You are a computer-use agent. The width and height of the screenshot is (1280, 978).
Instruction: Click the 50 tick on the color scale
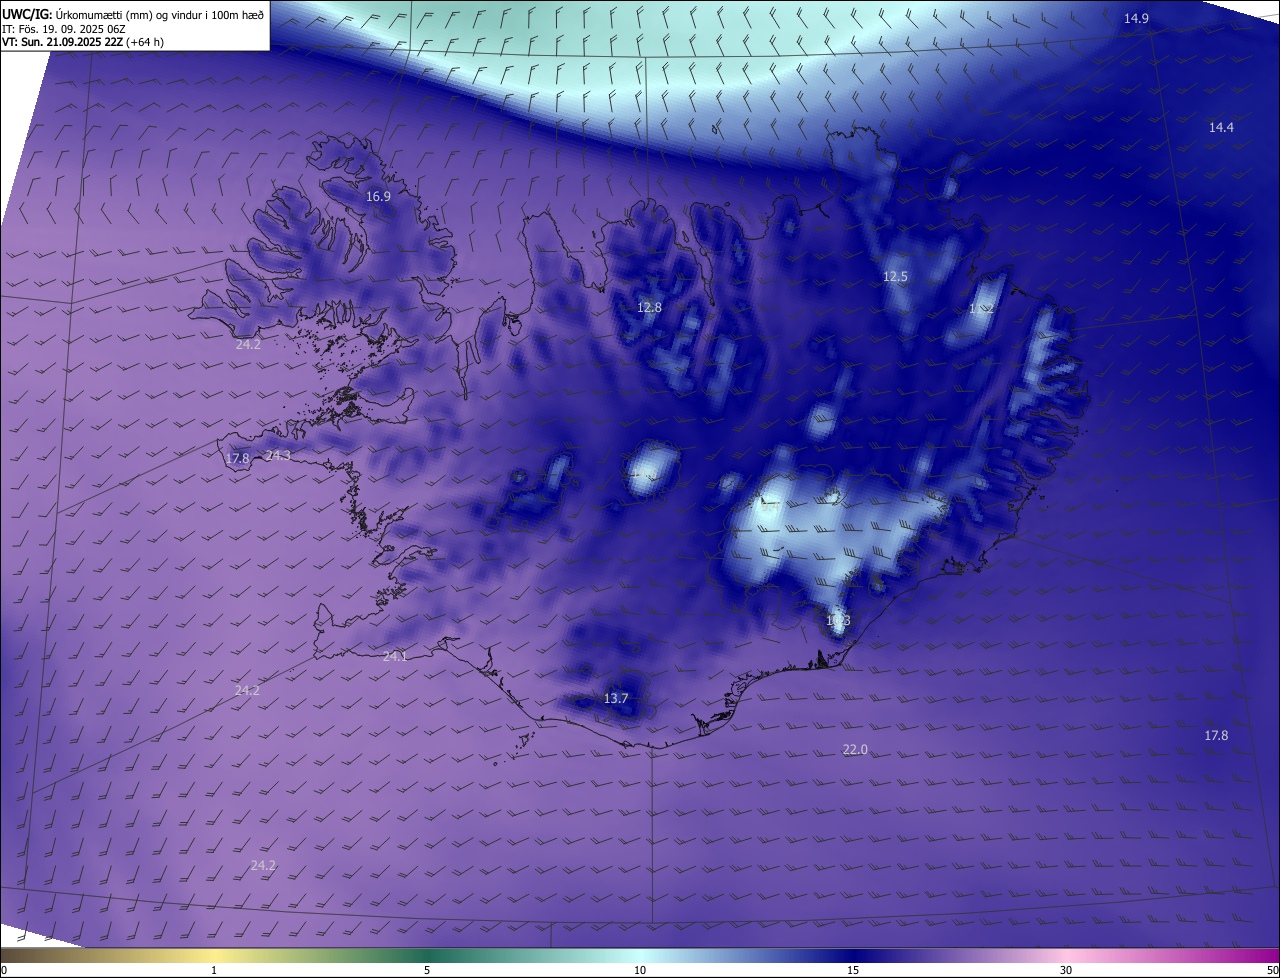tap(1272, 970)
